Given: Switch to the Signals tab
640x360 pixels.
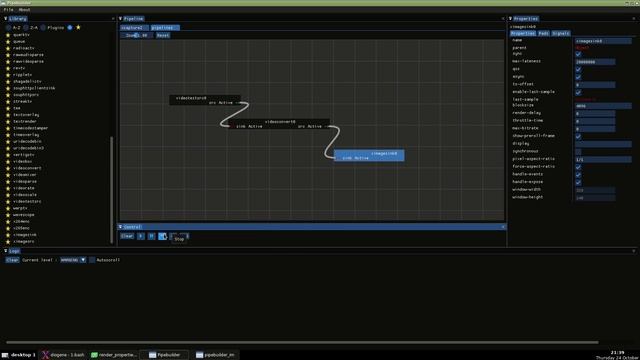Looking at the screenshot, I should coord(561,33).
